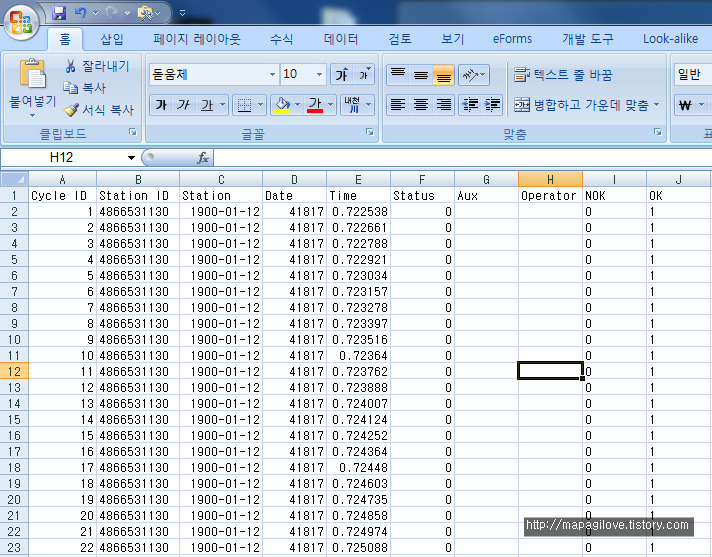Image resolution: width=712 pixels, height=557 pixels.
Task: Toggle underline 가 formatting
Action: pyautogui.click(x=207, y=105)
